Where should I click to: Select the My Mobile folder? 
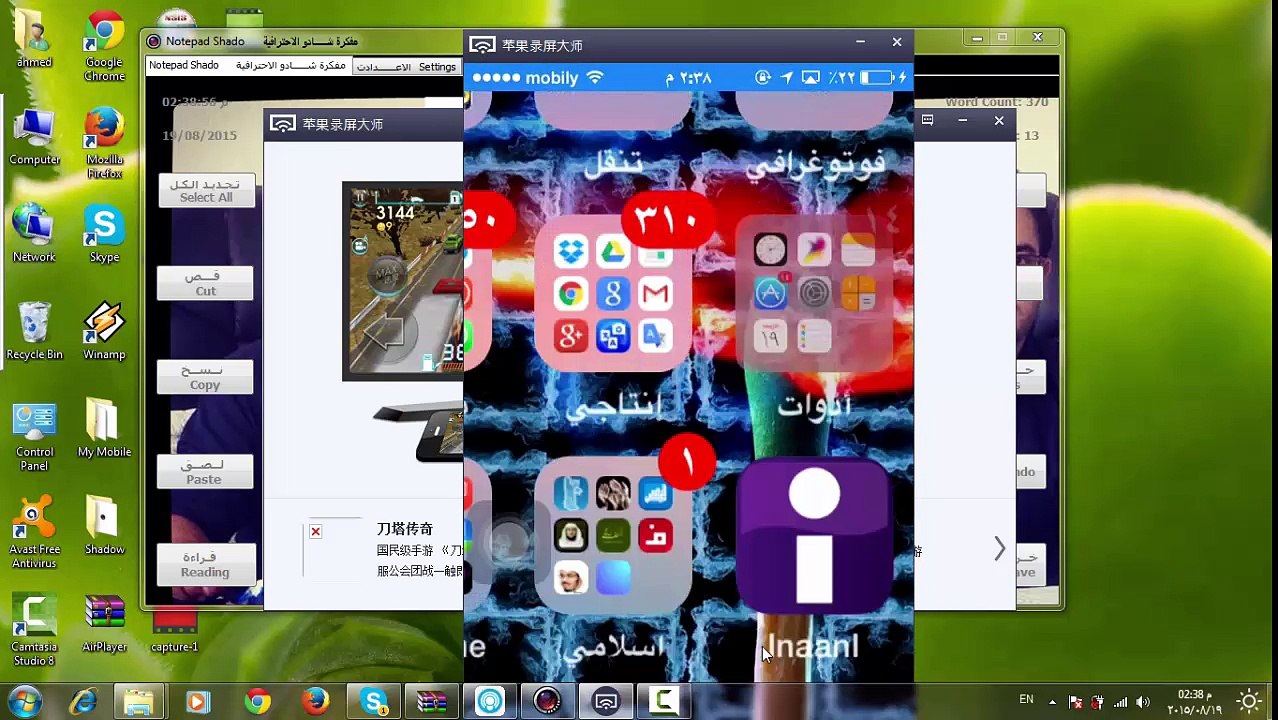[104, 430]
